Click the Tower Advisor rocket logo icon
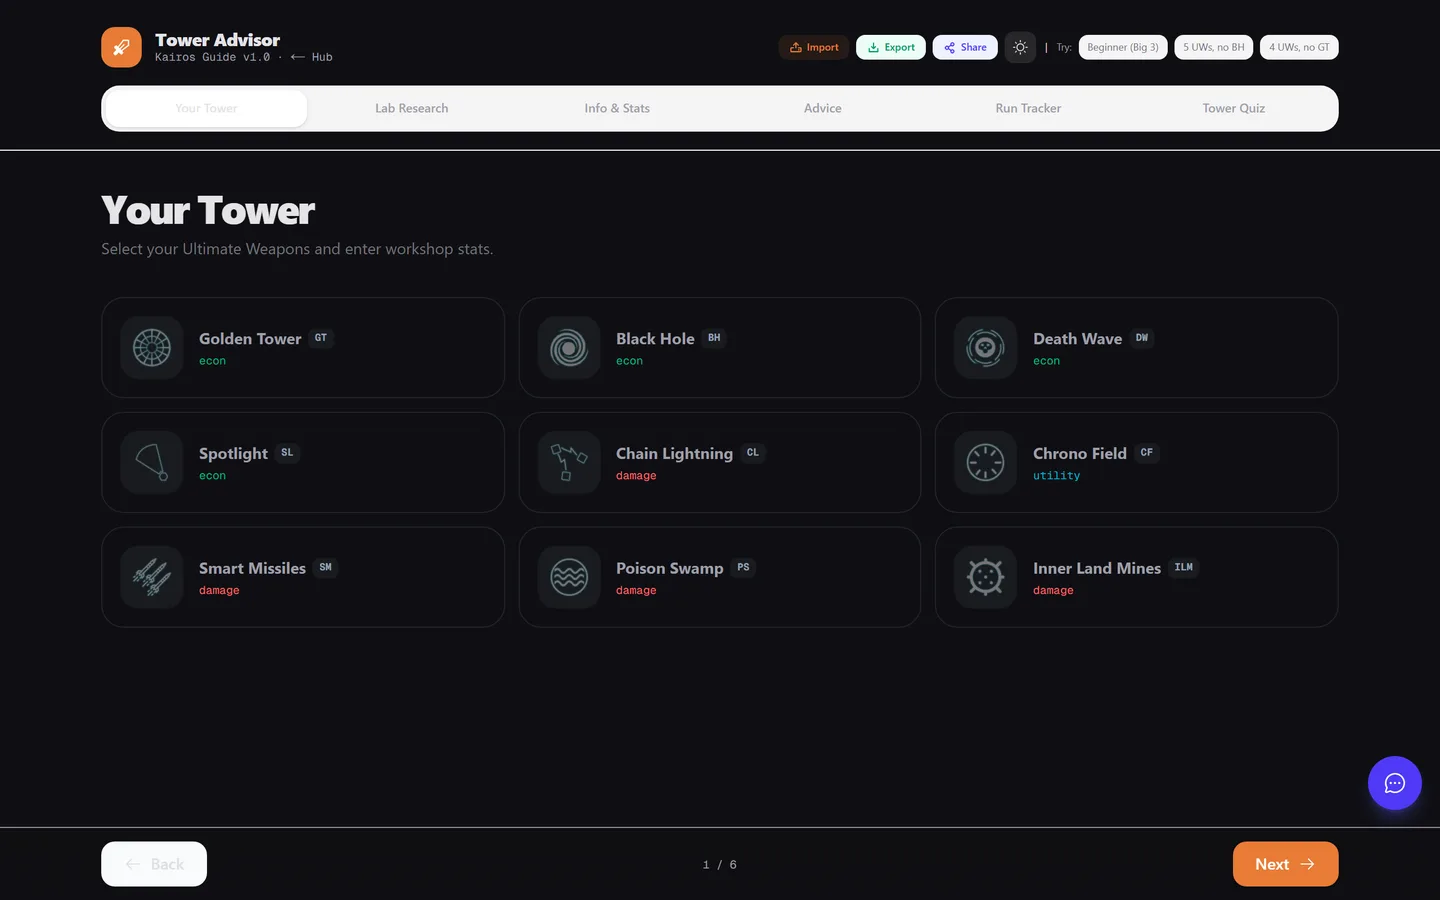 pyautogui.click(x=121, y=47)
